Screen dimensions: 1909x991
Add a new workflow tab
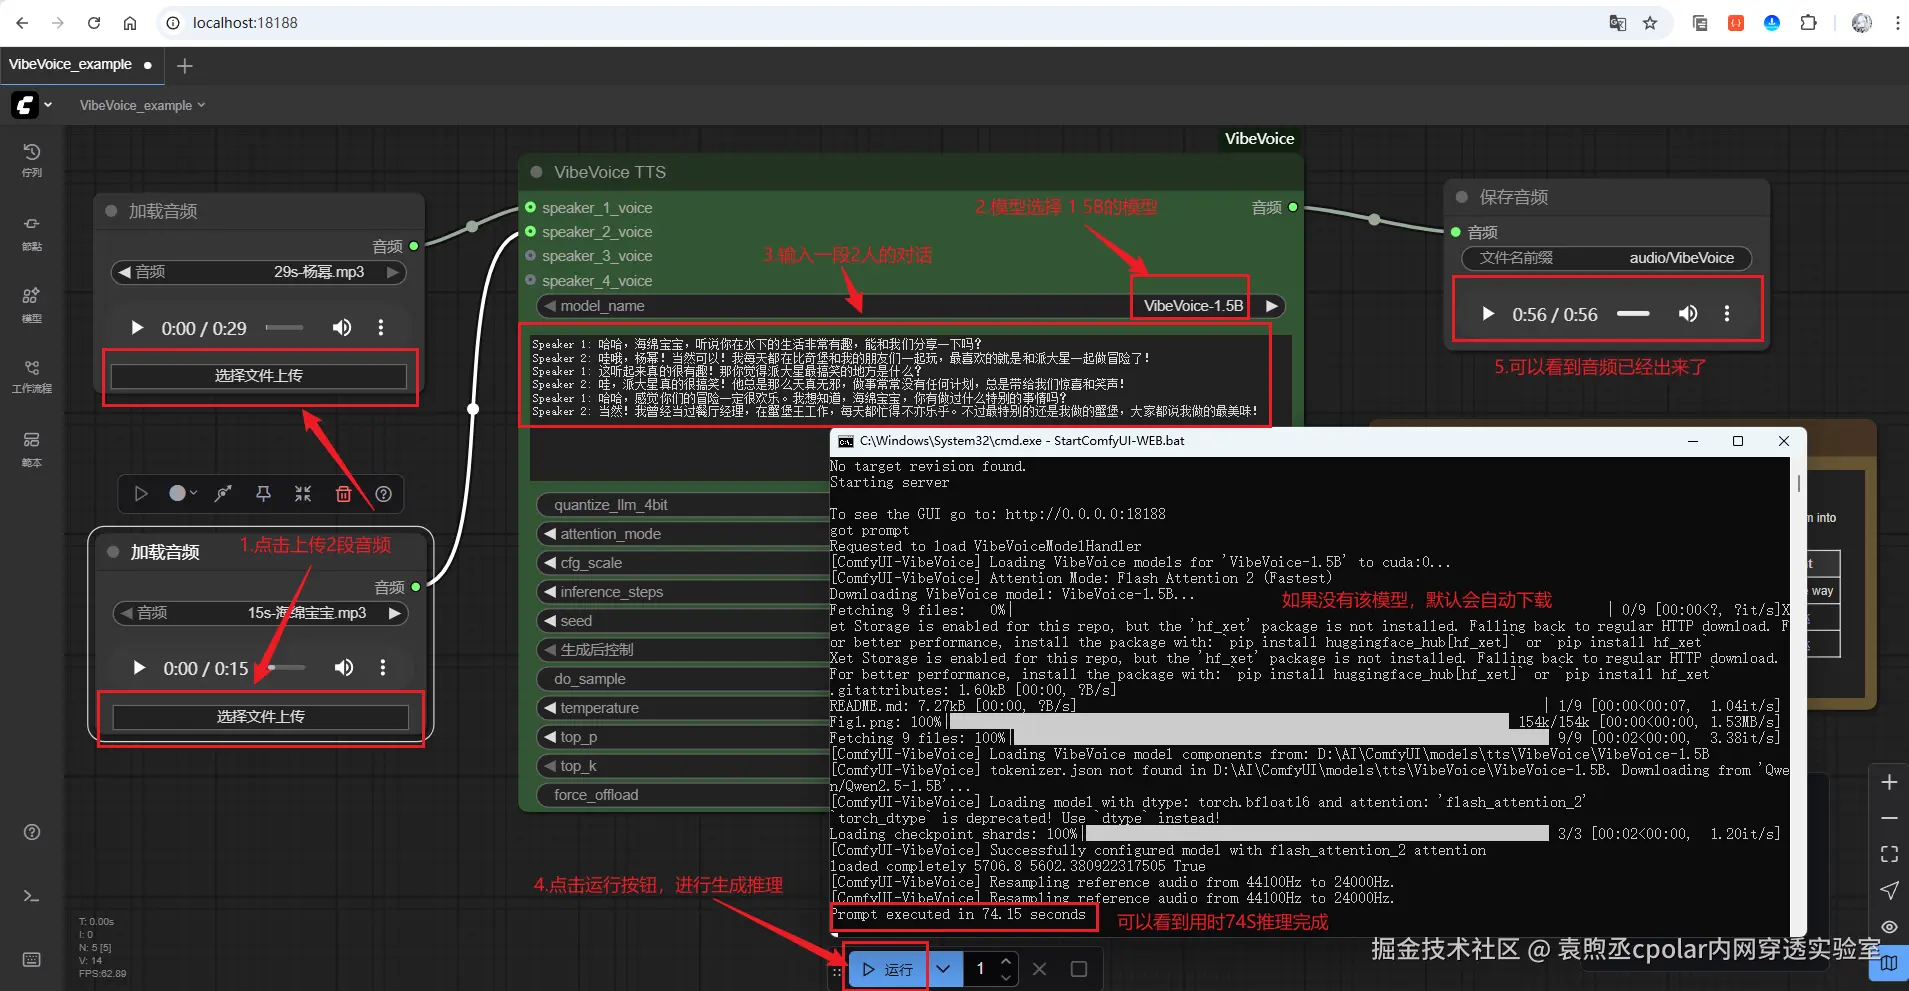(x=185, y=66)
